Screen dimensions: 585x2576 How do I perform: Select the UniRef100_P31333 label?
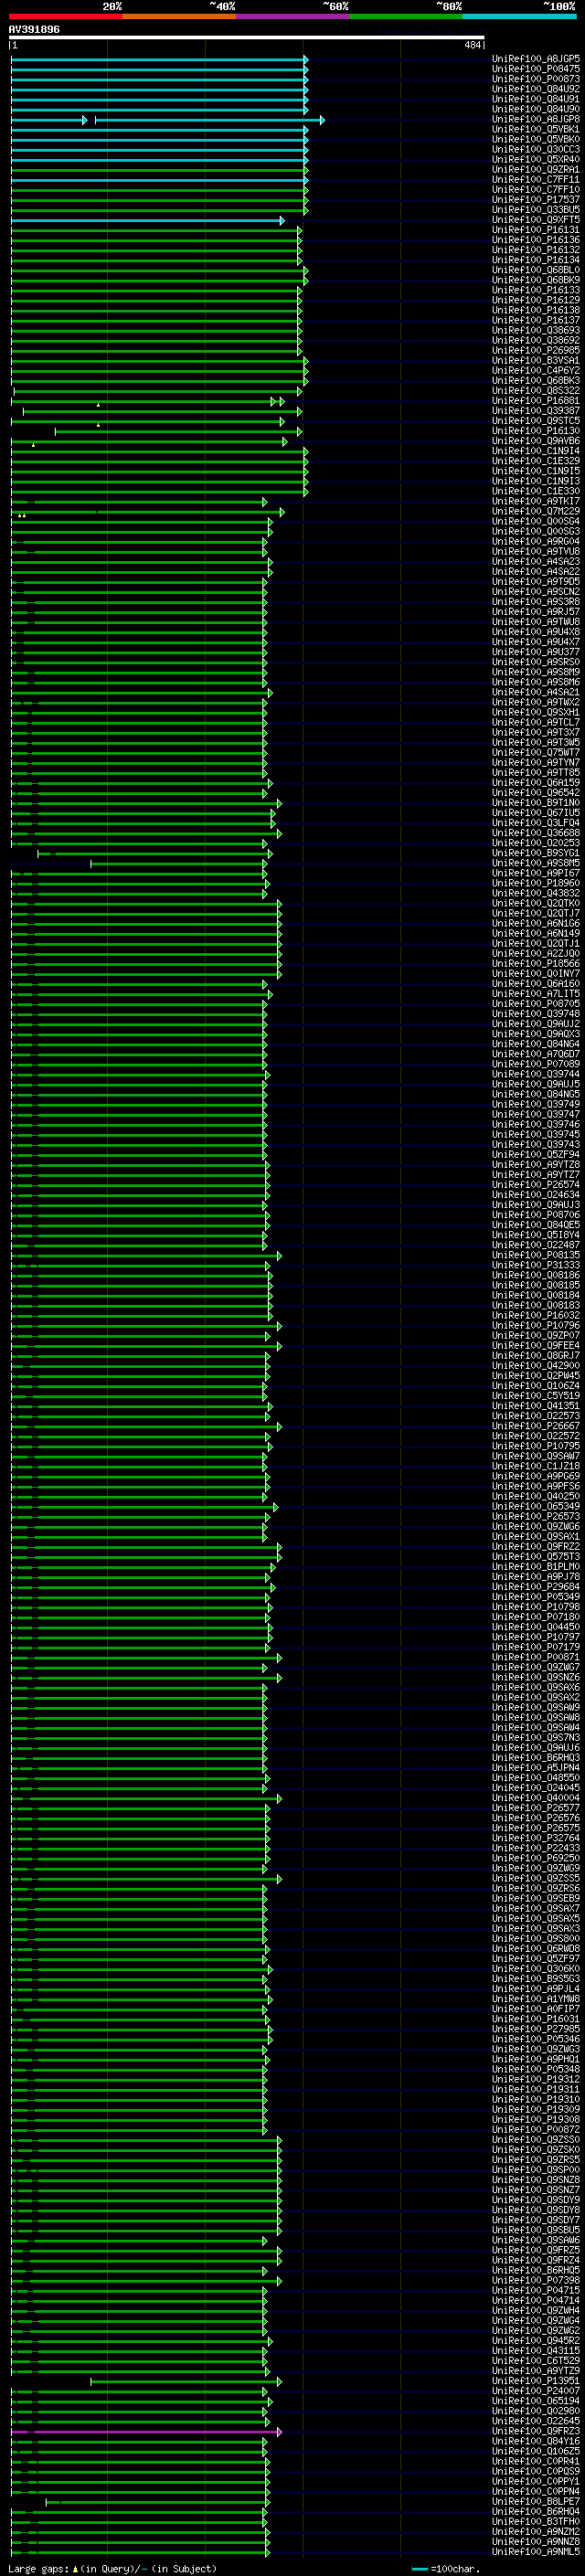[535, 1265]
